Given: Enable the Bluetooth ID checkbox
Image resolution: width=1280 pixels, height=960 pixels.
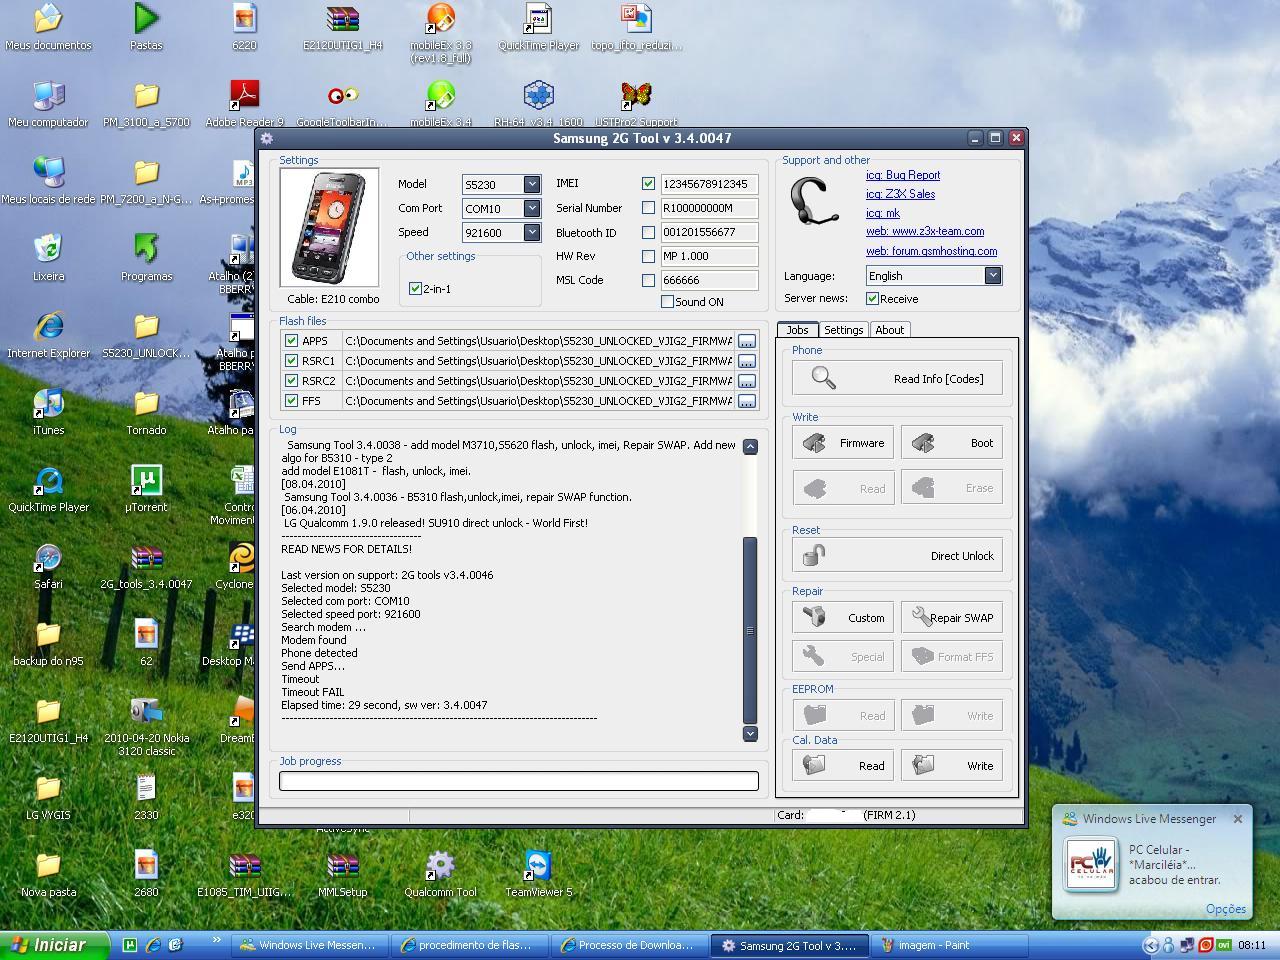Looking at the screenshot, I should (648, 232).
